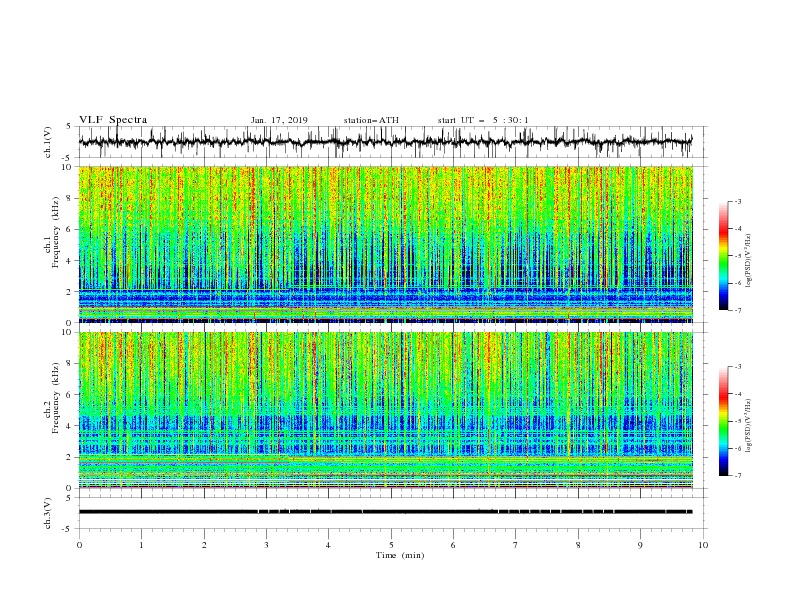Click time axis tick label '6'
This screenshot has width=792, height=612.
coord(453,545)
